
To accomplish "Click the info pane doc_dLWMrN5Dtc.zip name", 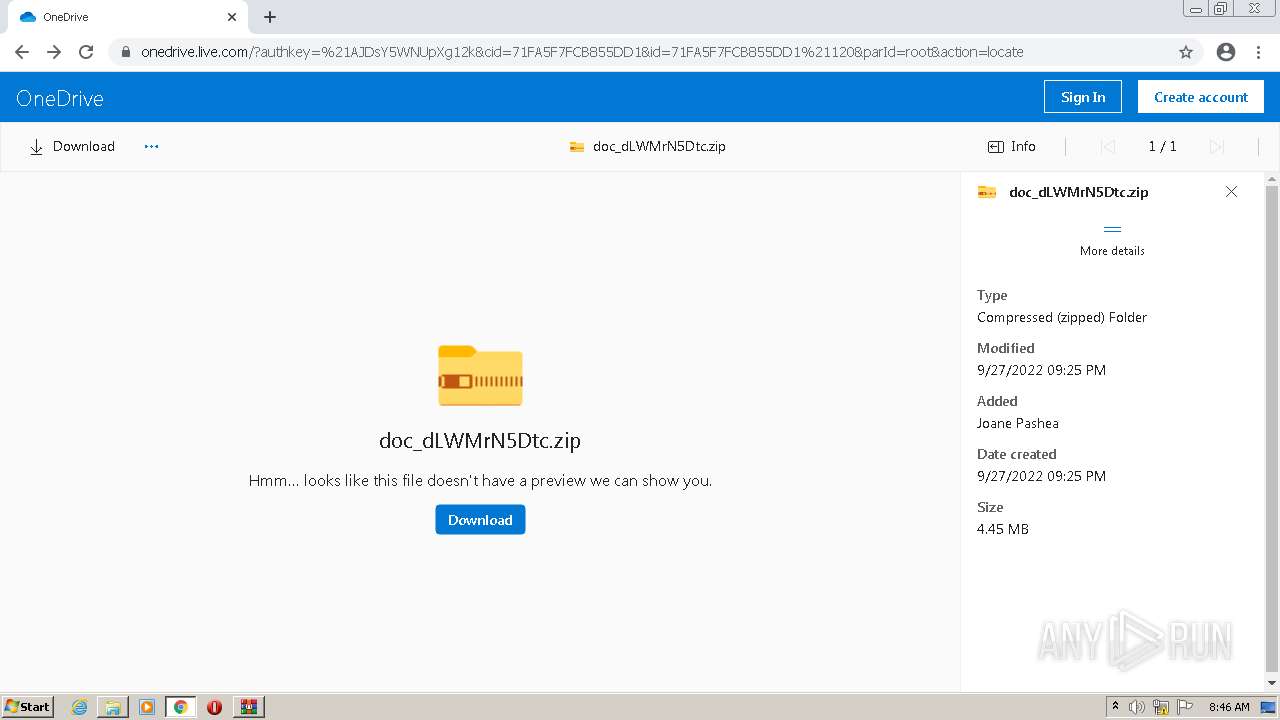I will pyautogui.click(x=1078, y=192).
